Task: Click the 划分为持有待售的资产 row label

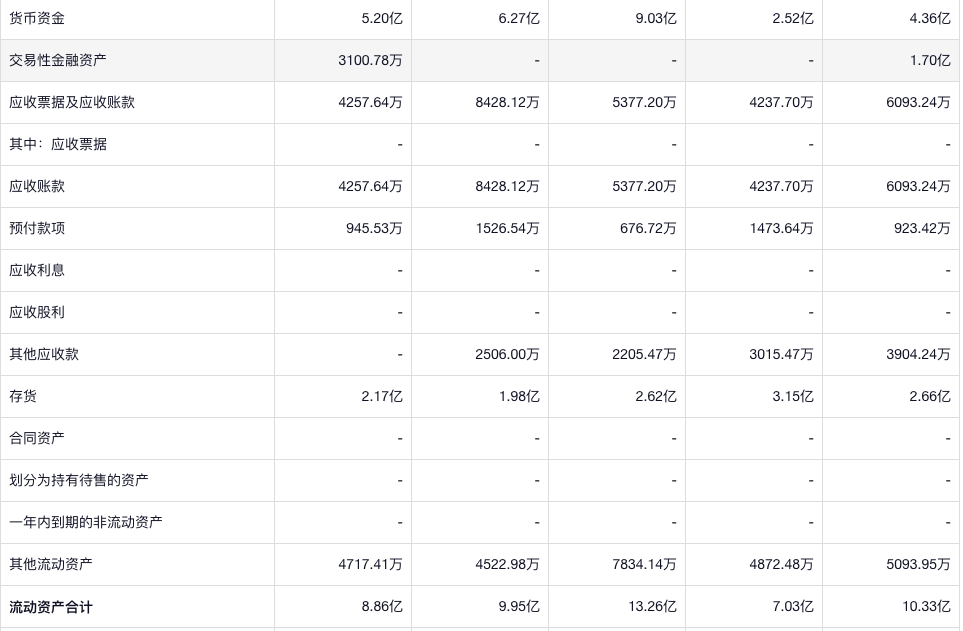Action: [x=79, y=480]
